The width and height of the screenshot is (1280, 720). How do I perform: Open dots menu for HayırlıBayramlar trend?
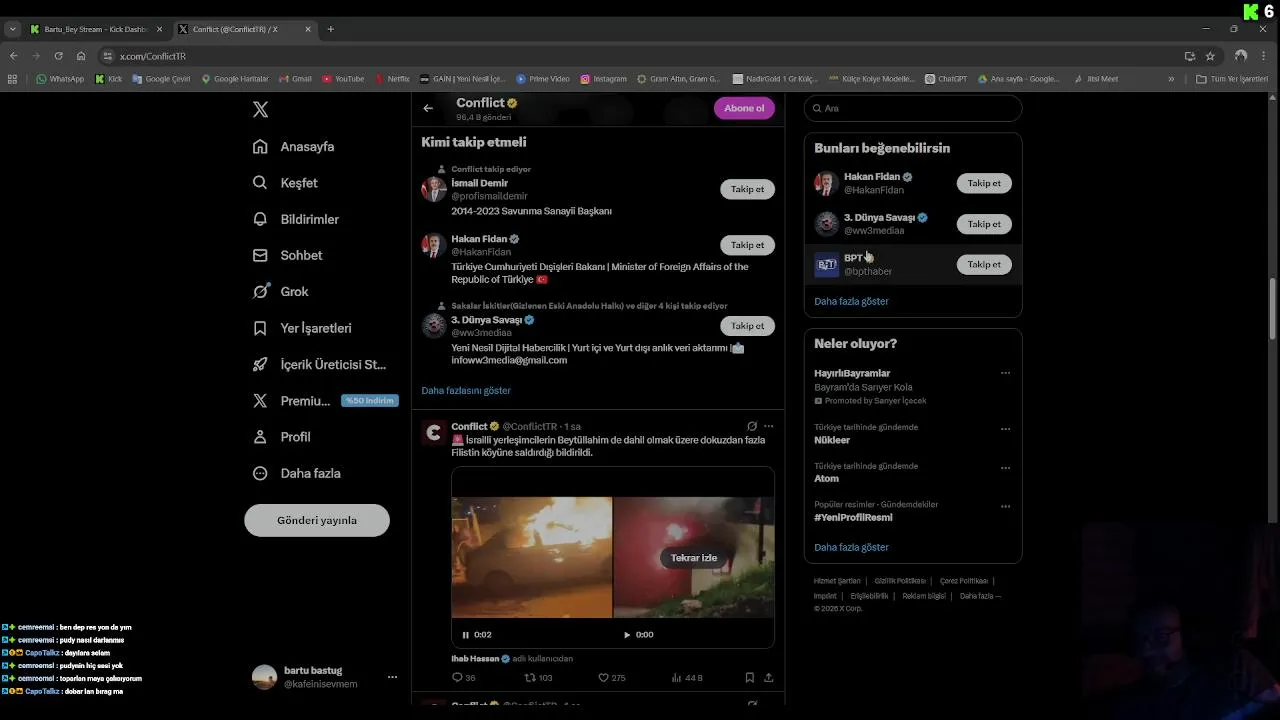click(x=1005, y=373)
